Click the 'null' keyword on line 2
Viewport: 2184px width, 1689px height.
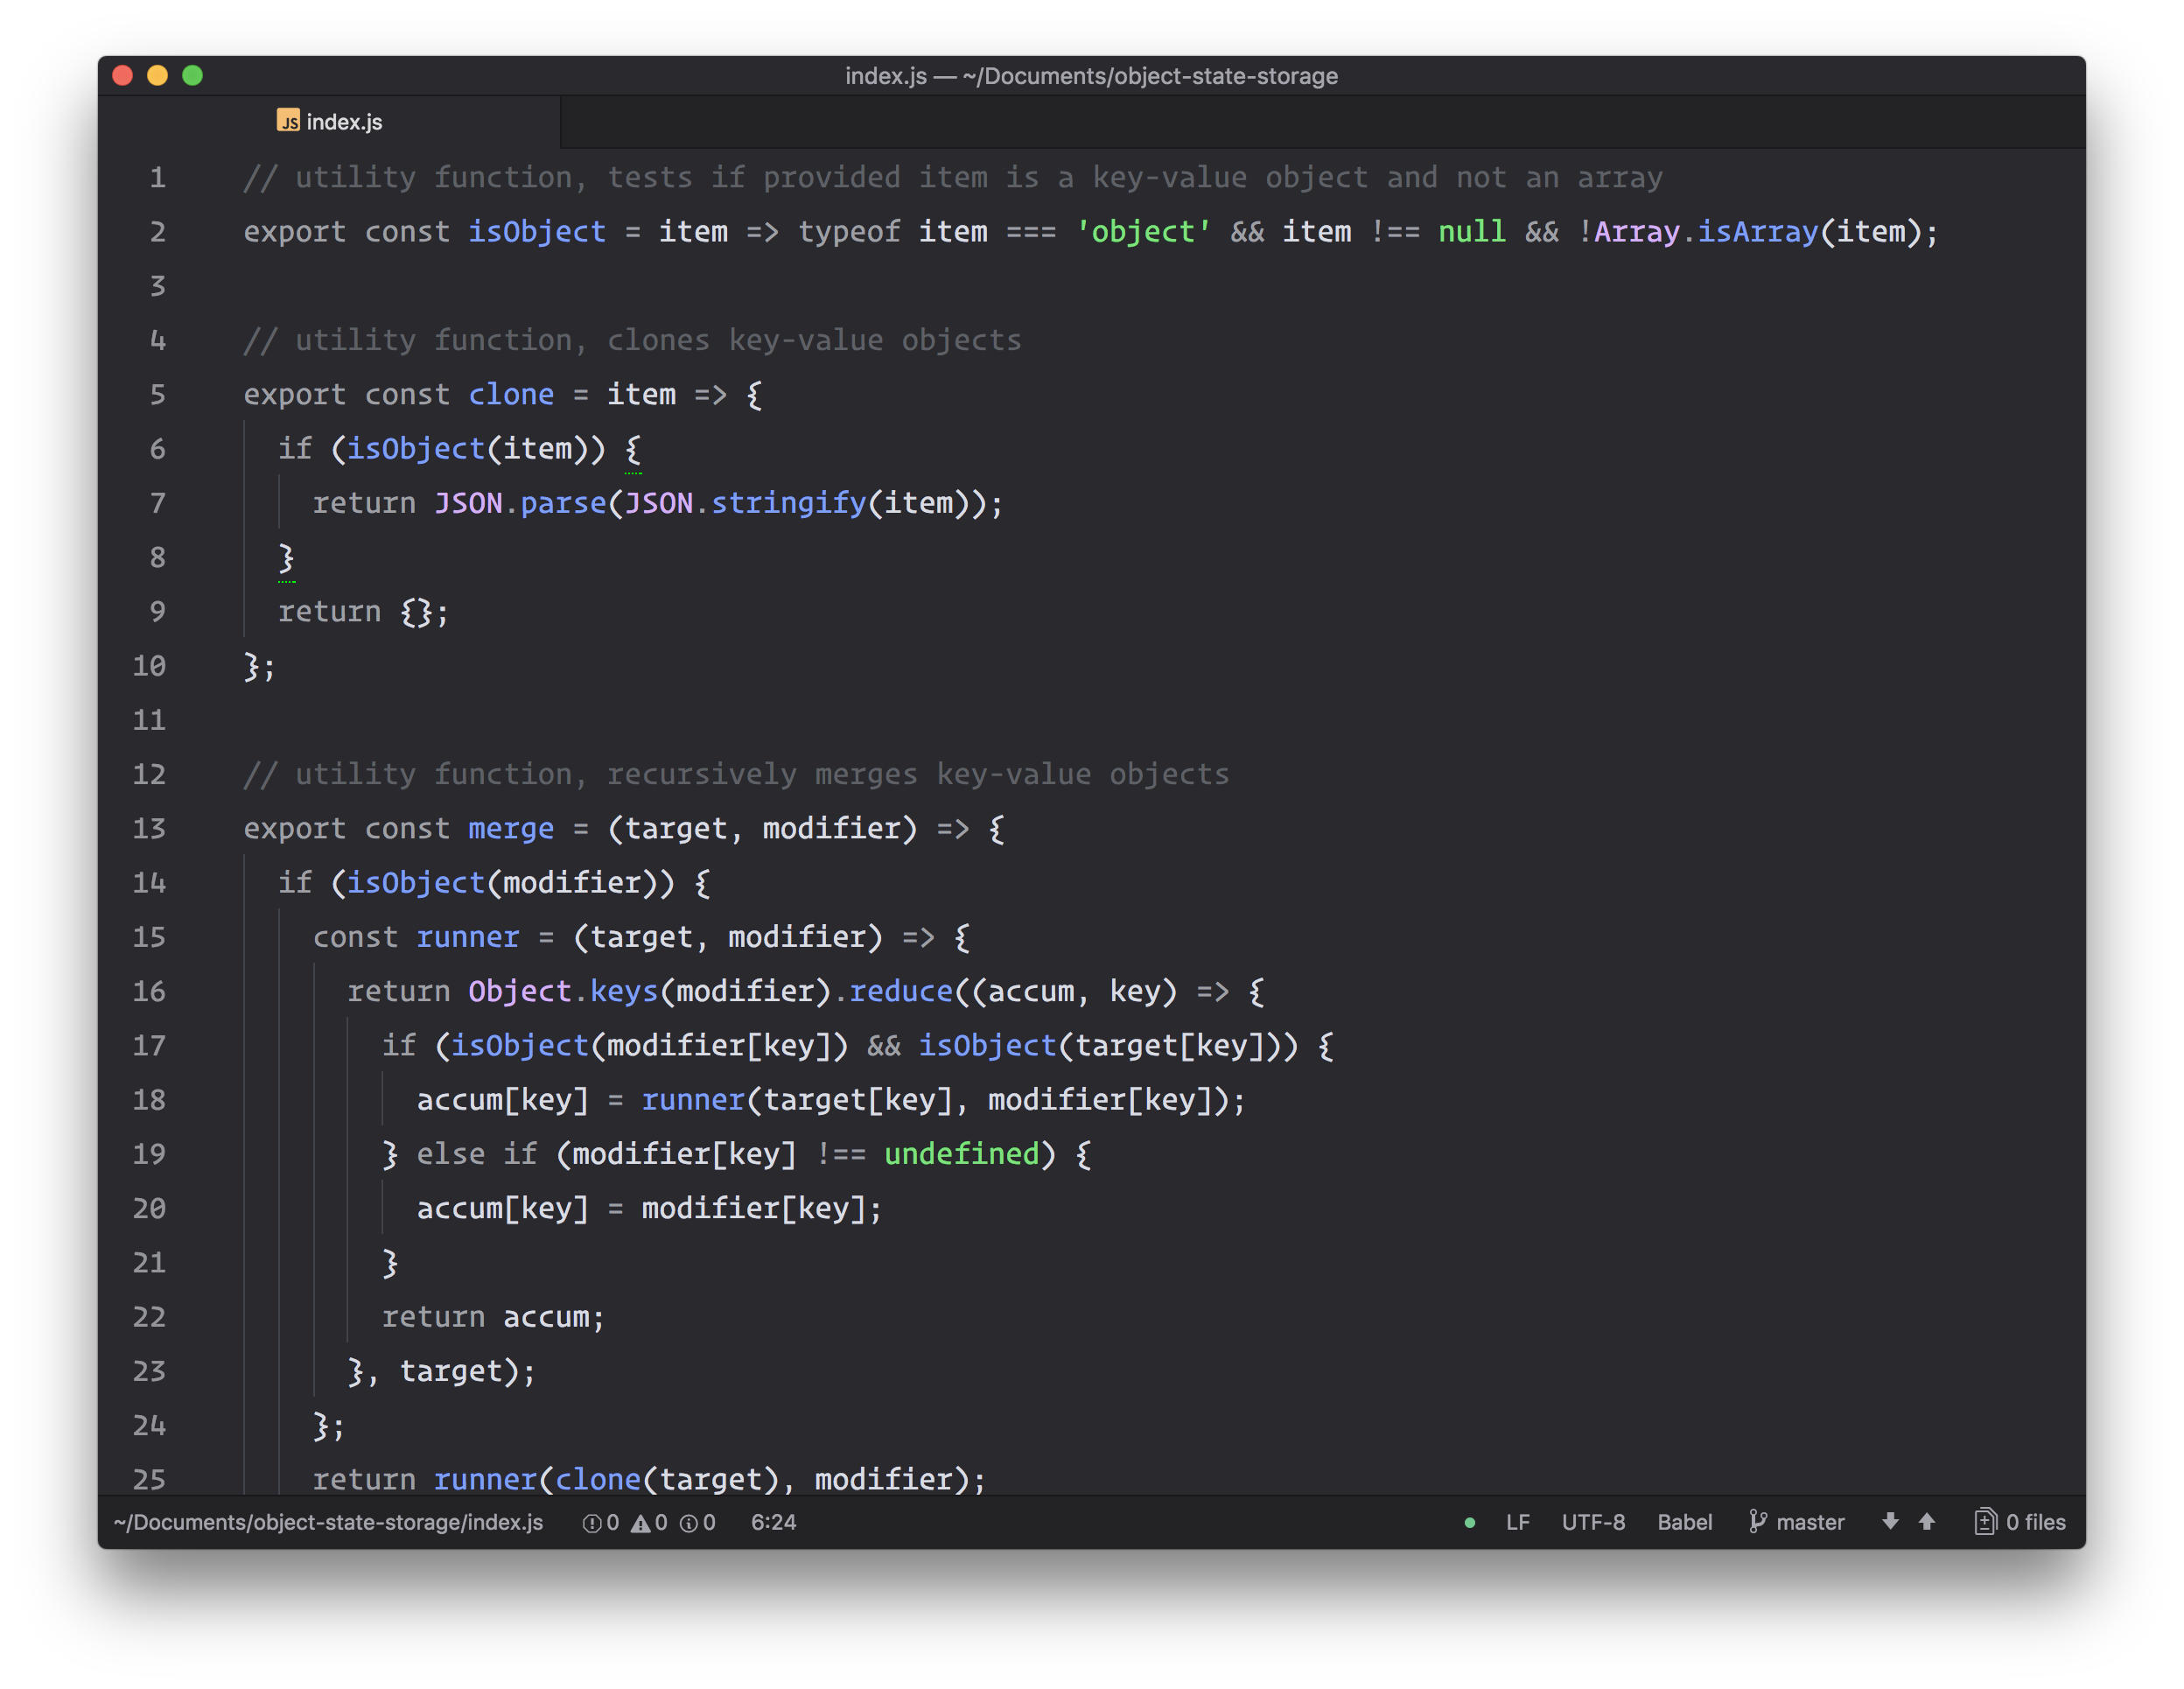(x=1472, y=232)
